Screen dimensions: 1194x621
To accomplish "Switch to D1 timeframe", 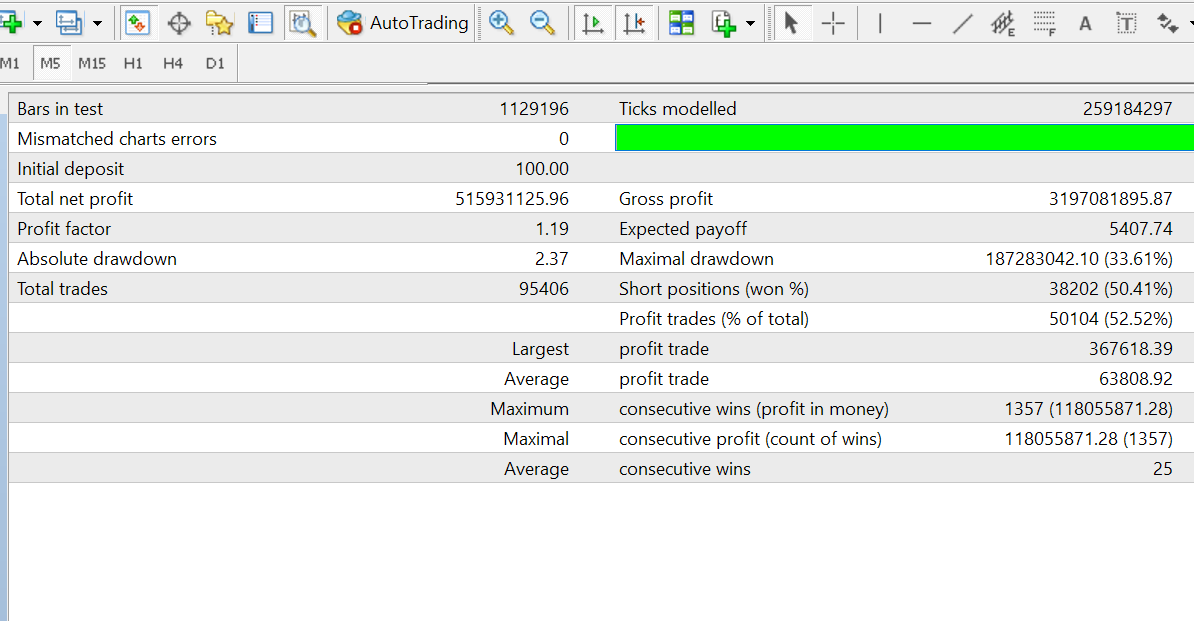I will click(215, 63).
